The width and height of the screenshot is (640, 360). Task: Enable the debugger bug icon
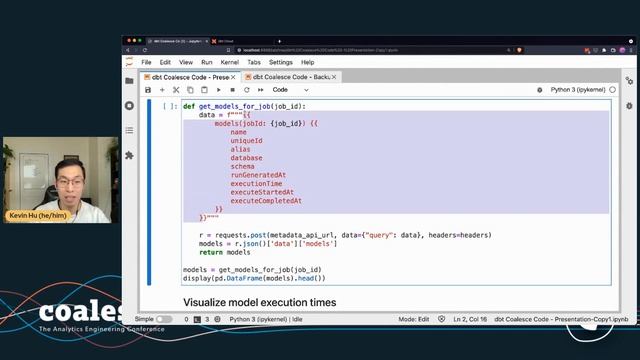click(x=540, y=90)
